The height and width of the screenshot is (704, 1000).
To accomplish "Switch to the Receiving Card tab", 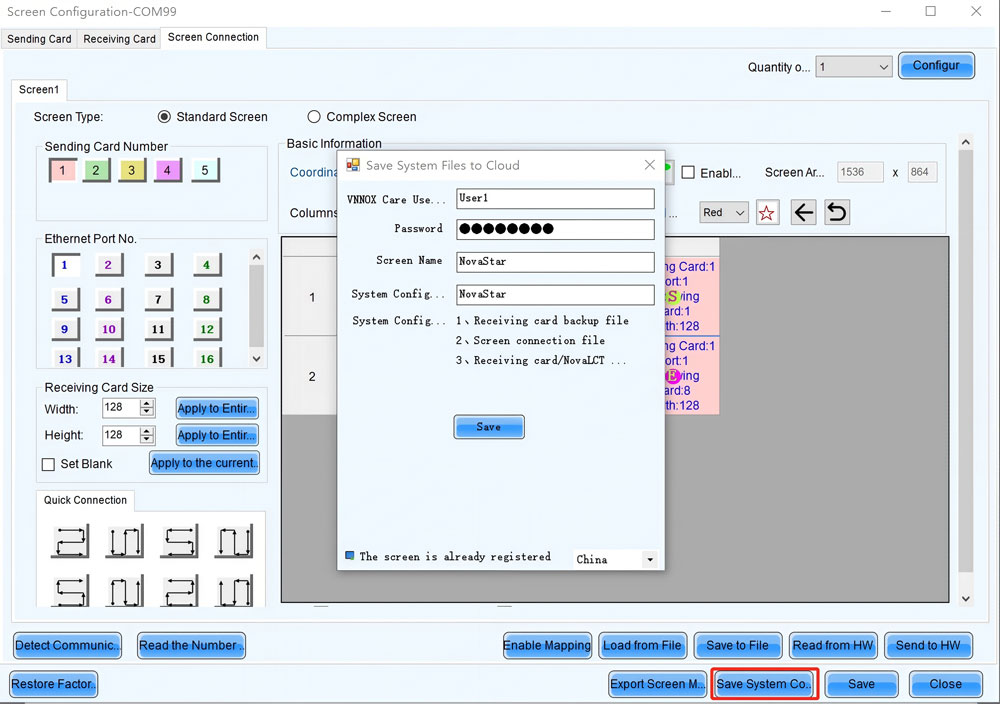I will (x=119, y=38).
